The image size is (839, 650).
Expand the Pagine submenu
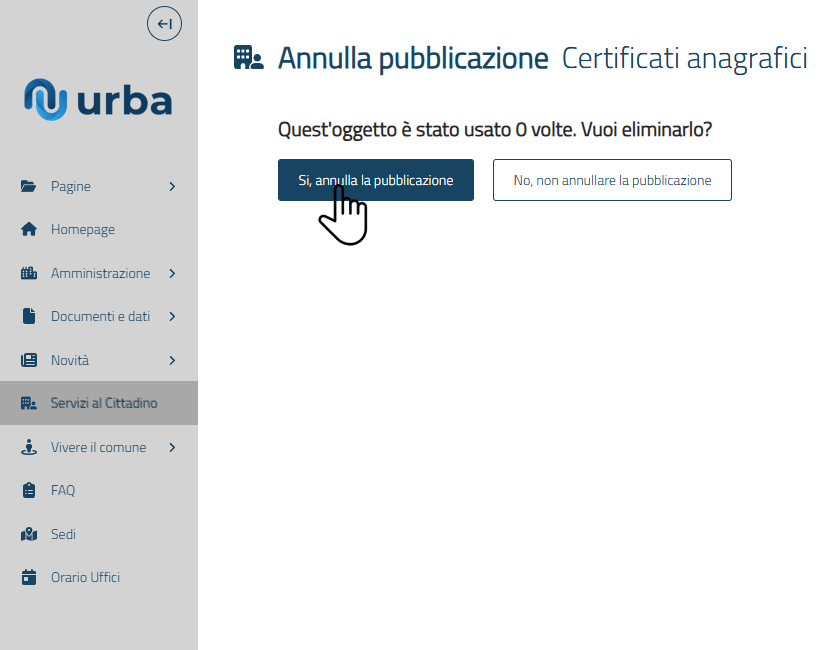172,185
